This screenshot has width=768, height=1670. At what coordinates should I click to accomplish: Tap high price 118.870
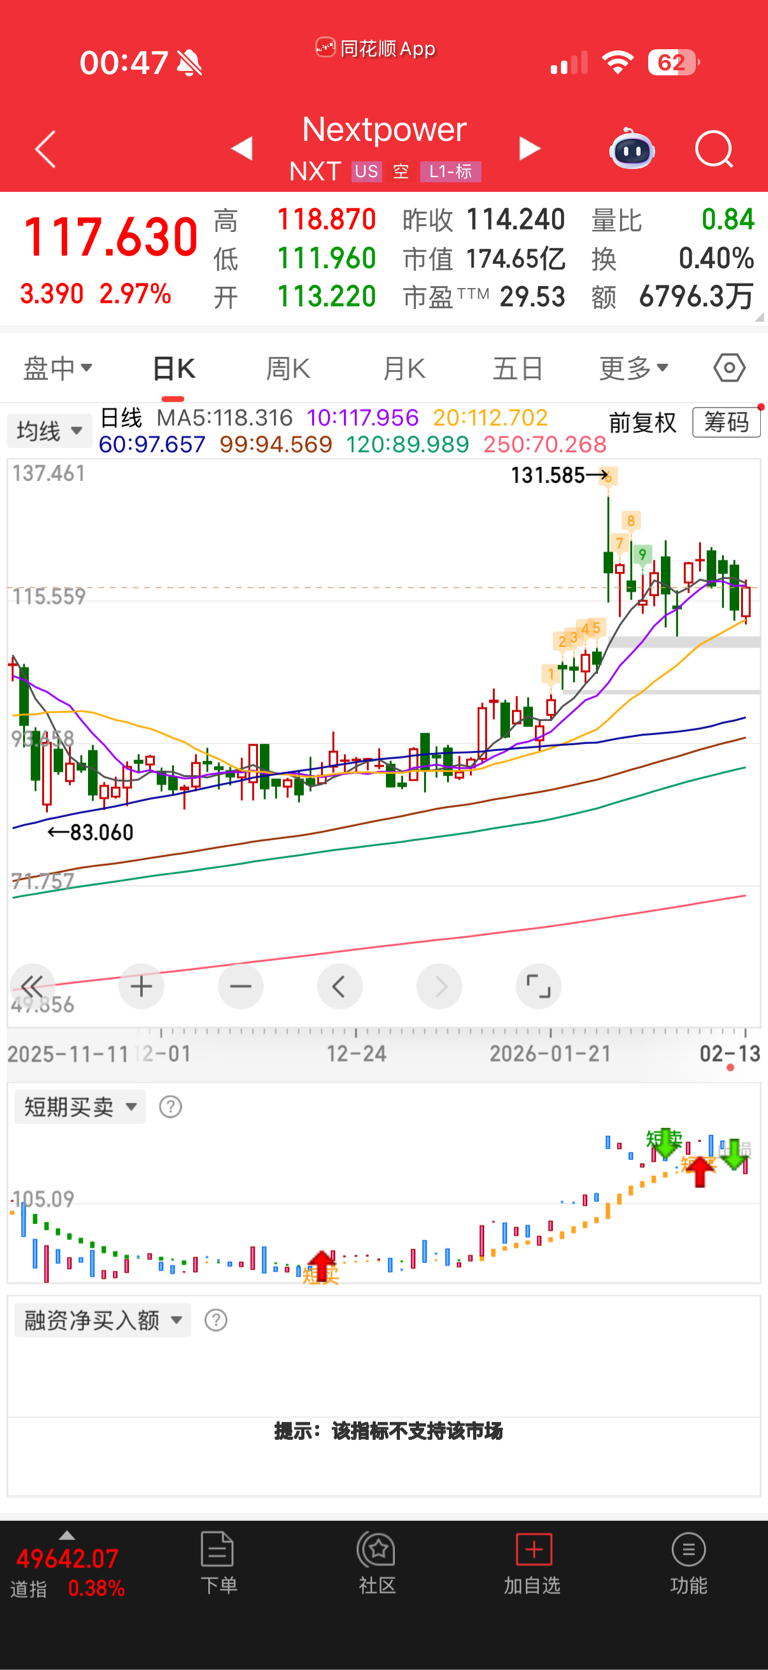(x=326, y=220)
